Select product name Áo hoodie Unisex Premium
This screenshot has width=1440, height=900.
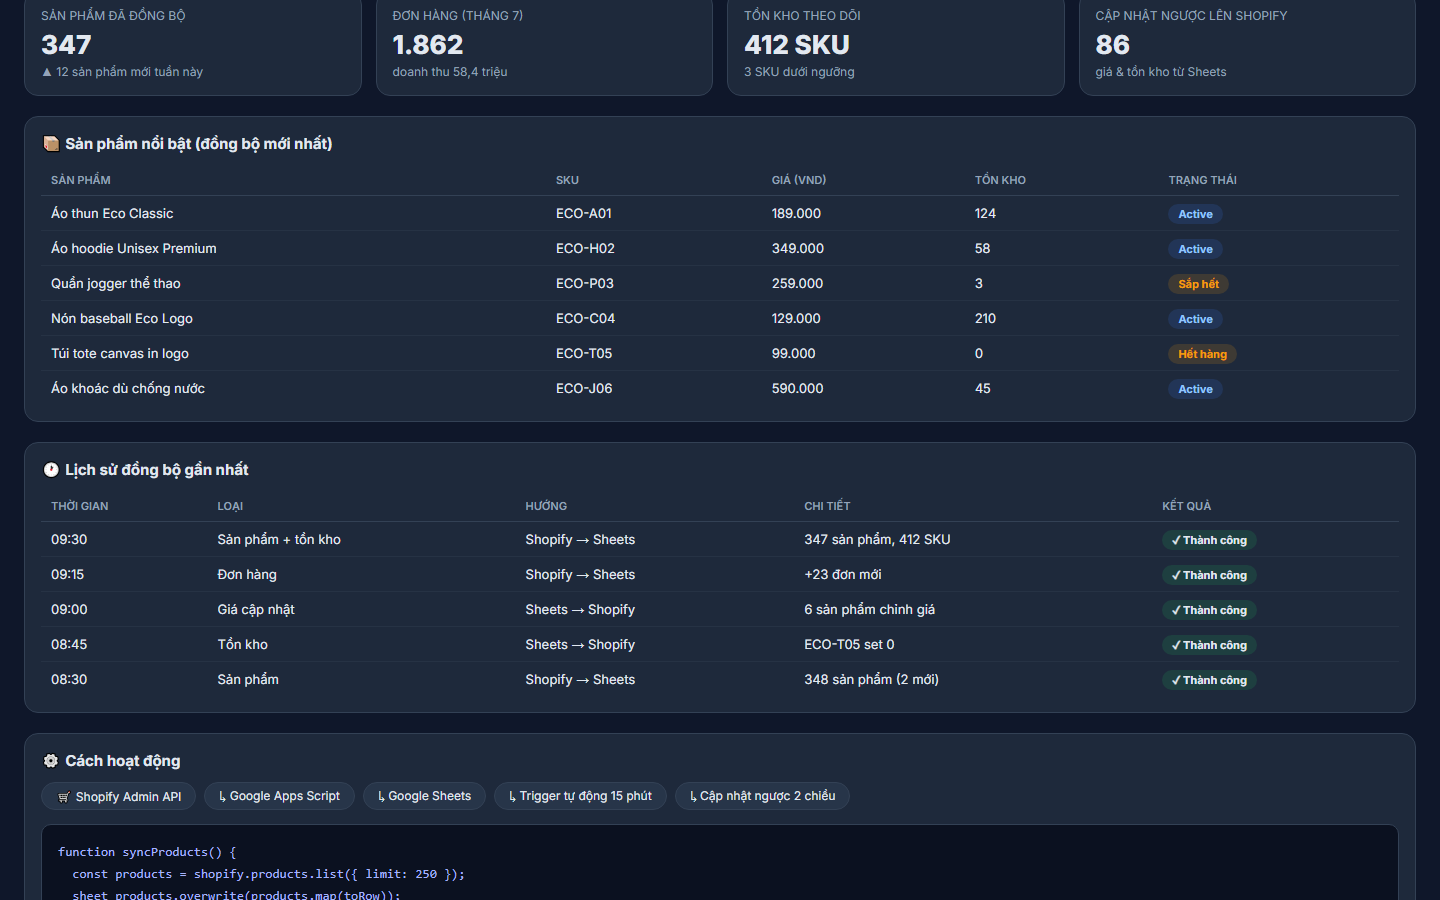(x=134, y=249)
